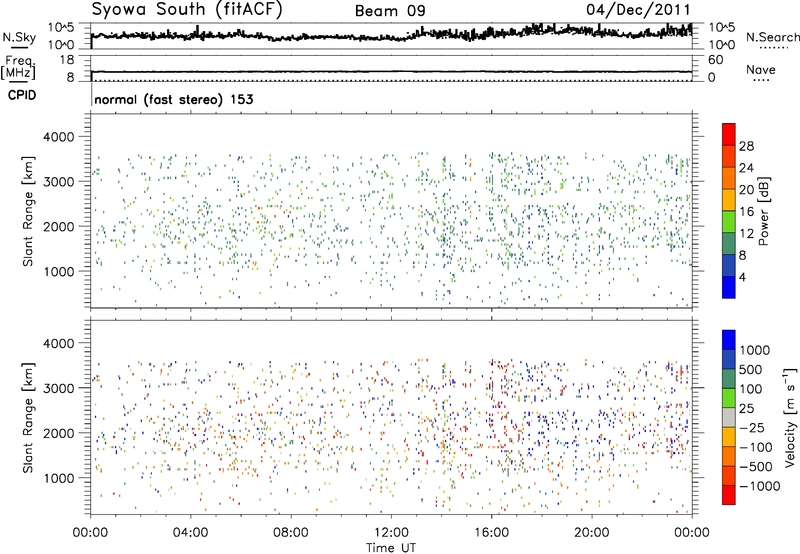Click the '60' Nave axis value
The height and width of the screenshot is (554, 800).
coord(715,60)
